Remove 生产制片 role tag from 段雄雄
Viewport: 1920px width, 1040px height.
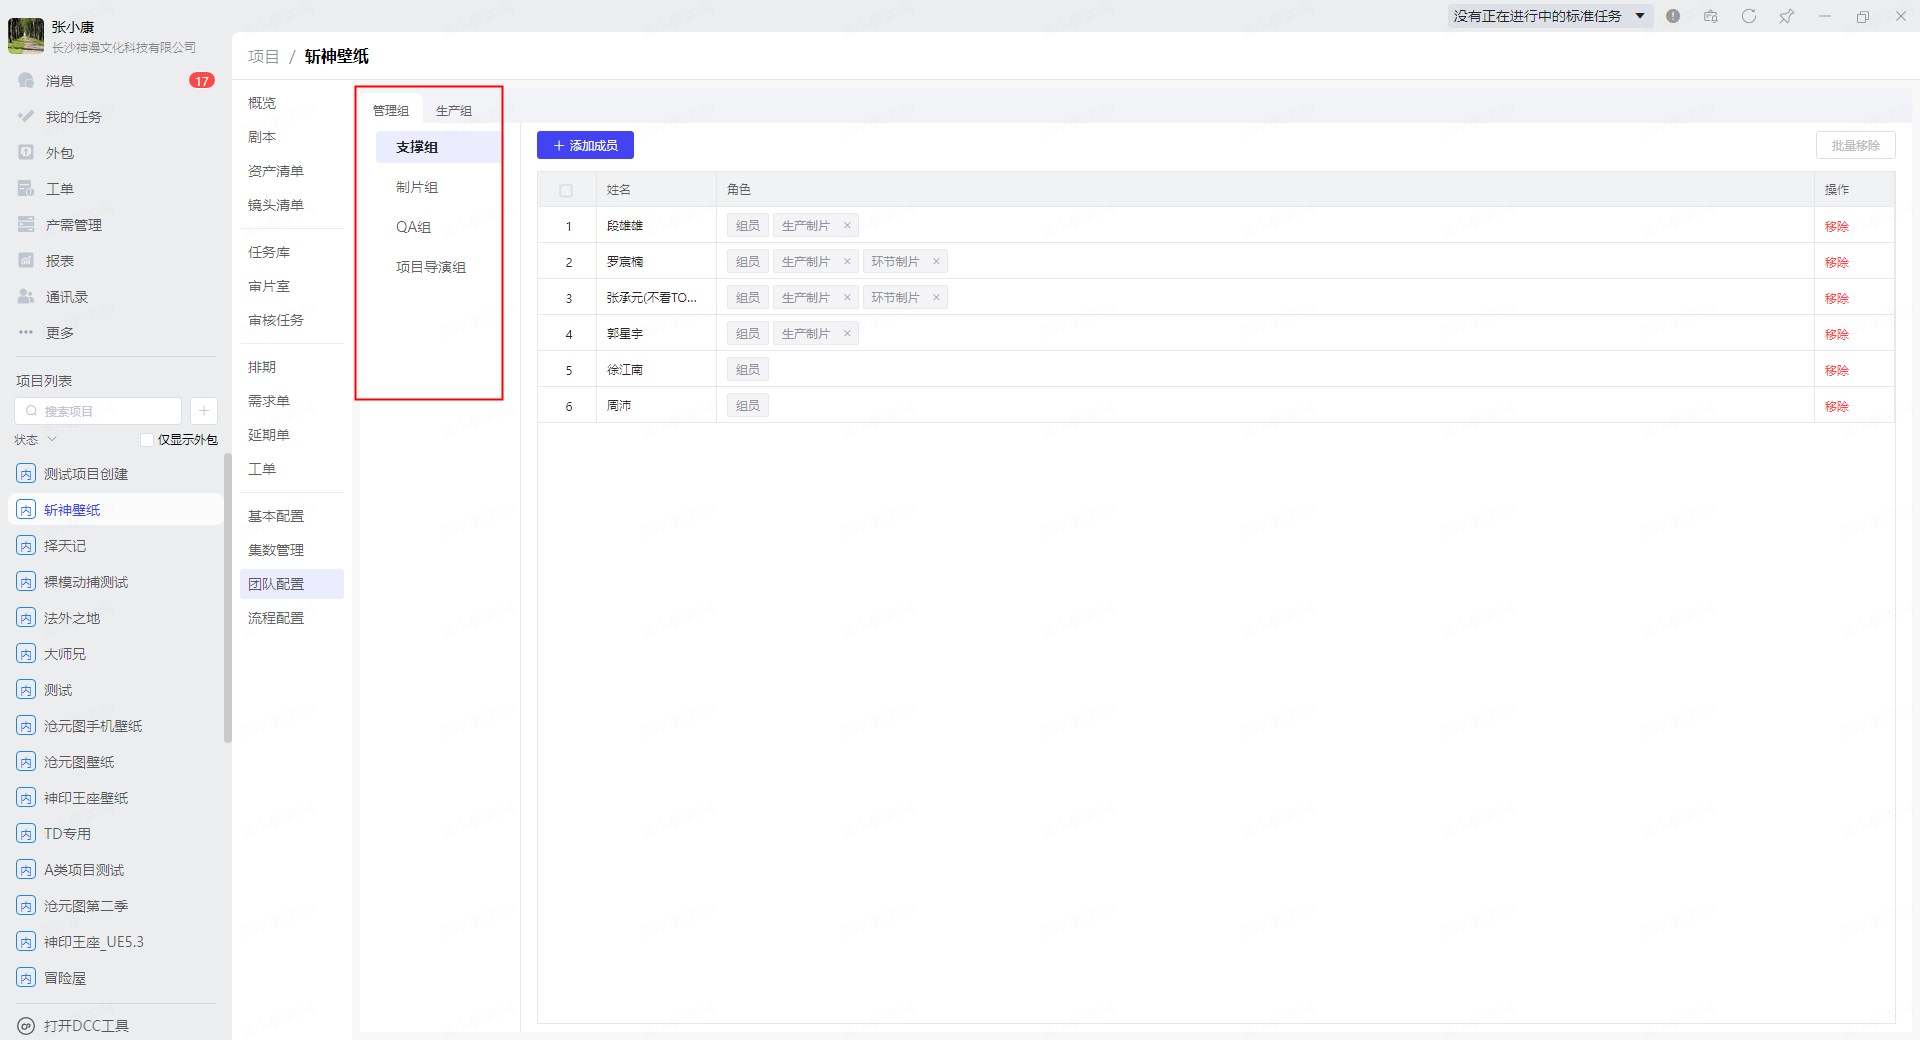coord(847,226)
